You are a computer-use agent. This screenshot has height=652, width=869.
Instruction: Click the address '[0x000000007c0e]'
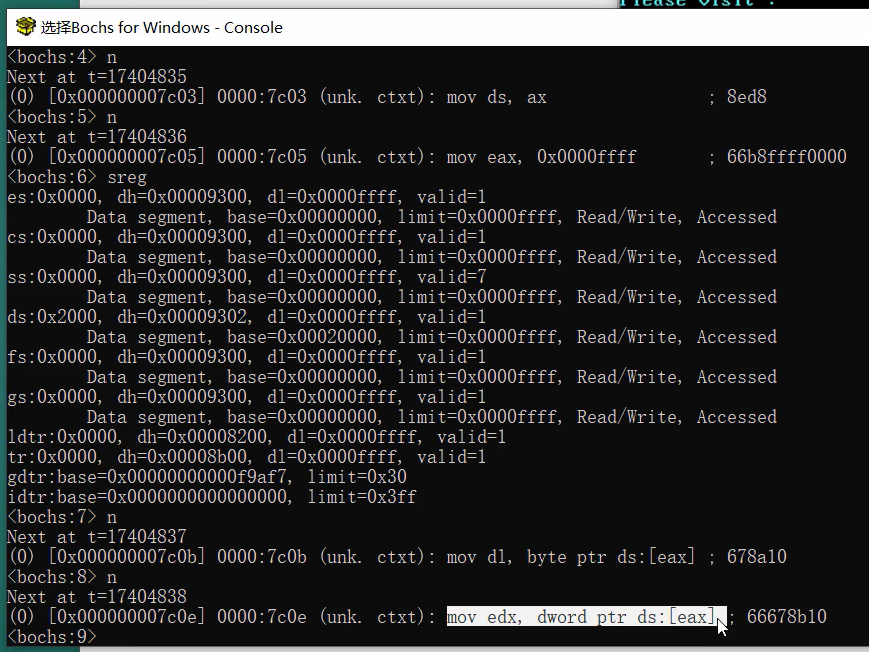click(127, 617)
